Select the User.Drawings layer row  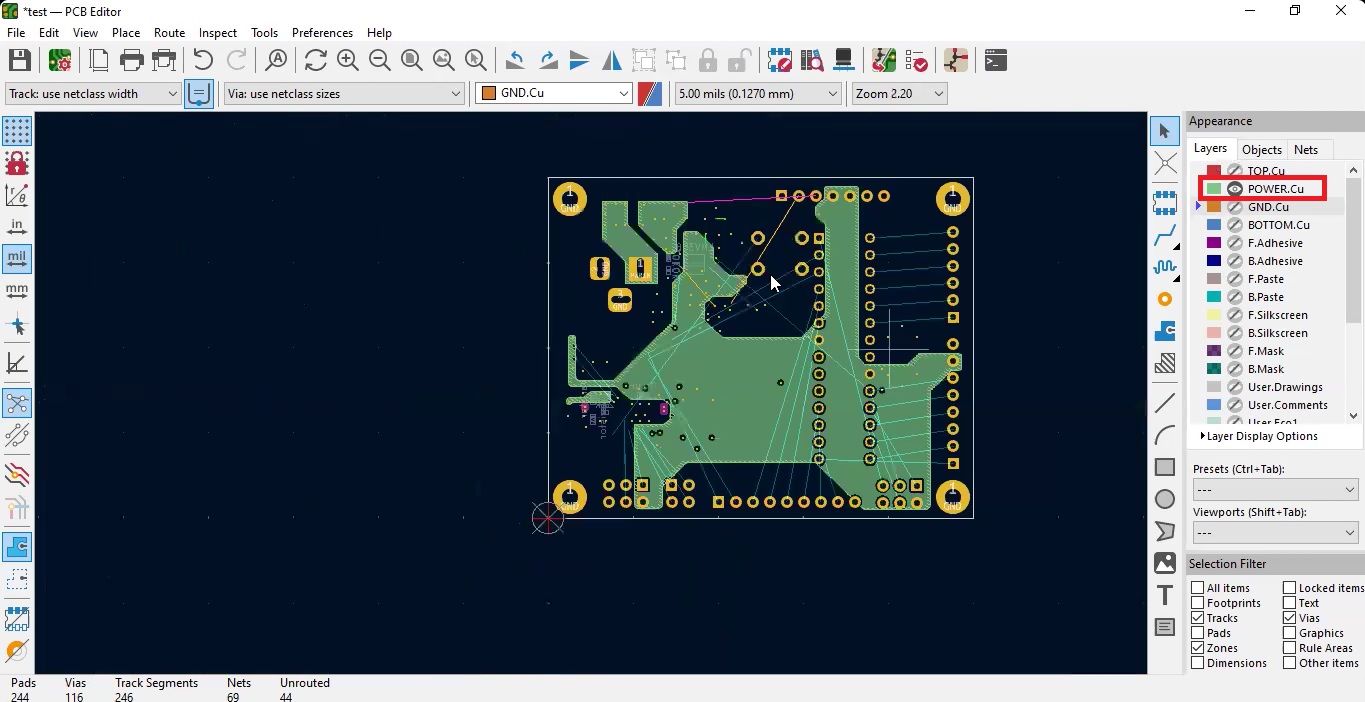[1268, 387]
